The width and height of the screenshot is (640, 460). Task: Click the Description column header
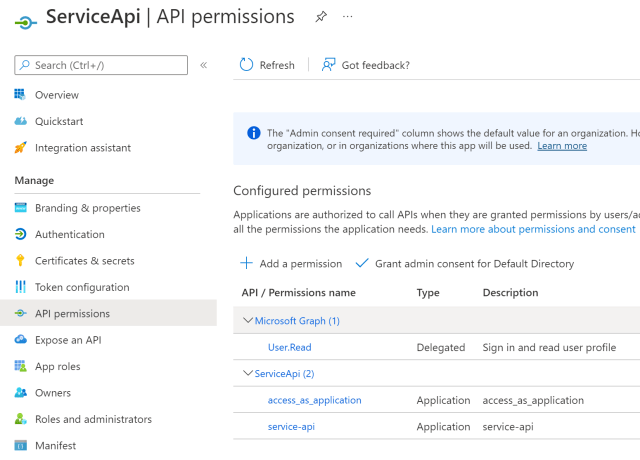click(x=511, y=293)
